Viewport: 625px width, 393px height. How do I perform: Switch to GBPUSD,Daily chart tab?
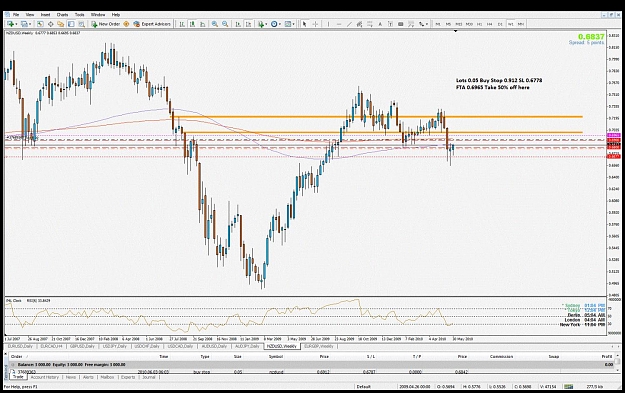pos(82,346)
